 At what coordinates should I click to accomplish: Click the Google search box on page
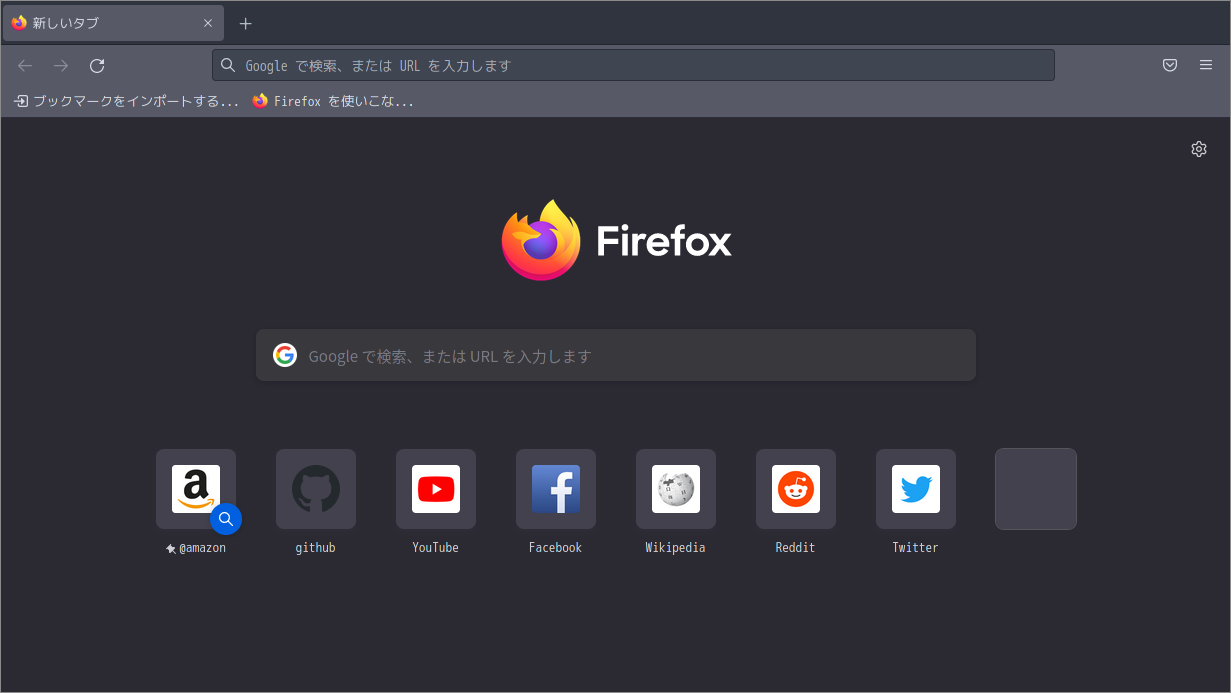616,356
